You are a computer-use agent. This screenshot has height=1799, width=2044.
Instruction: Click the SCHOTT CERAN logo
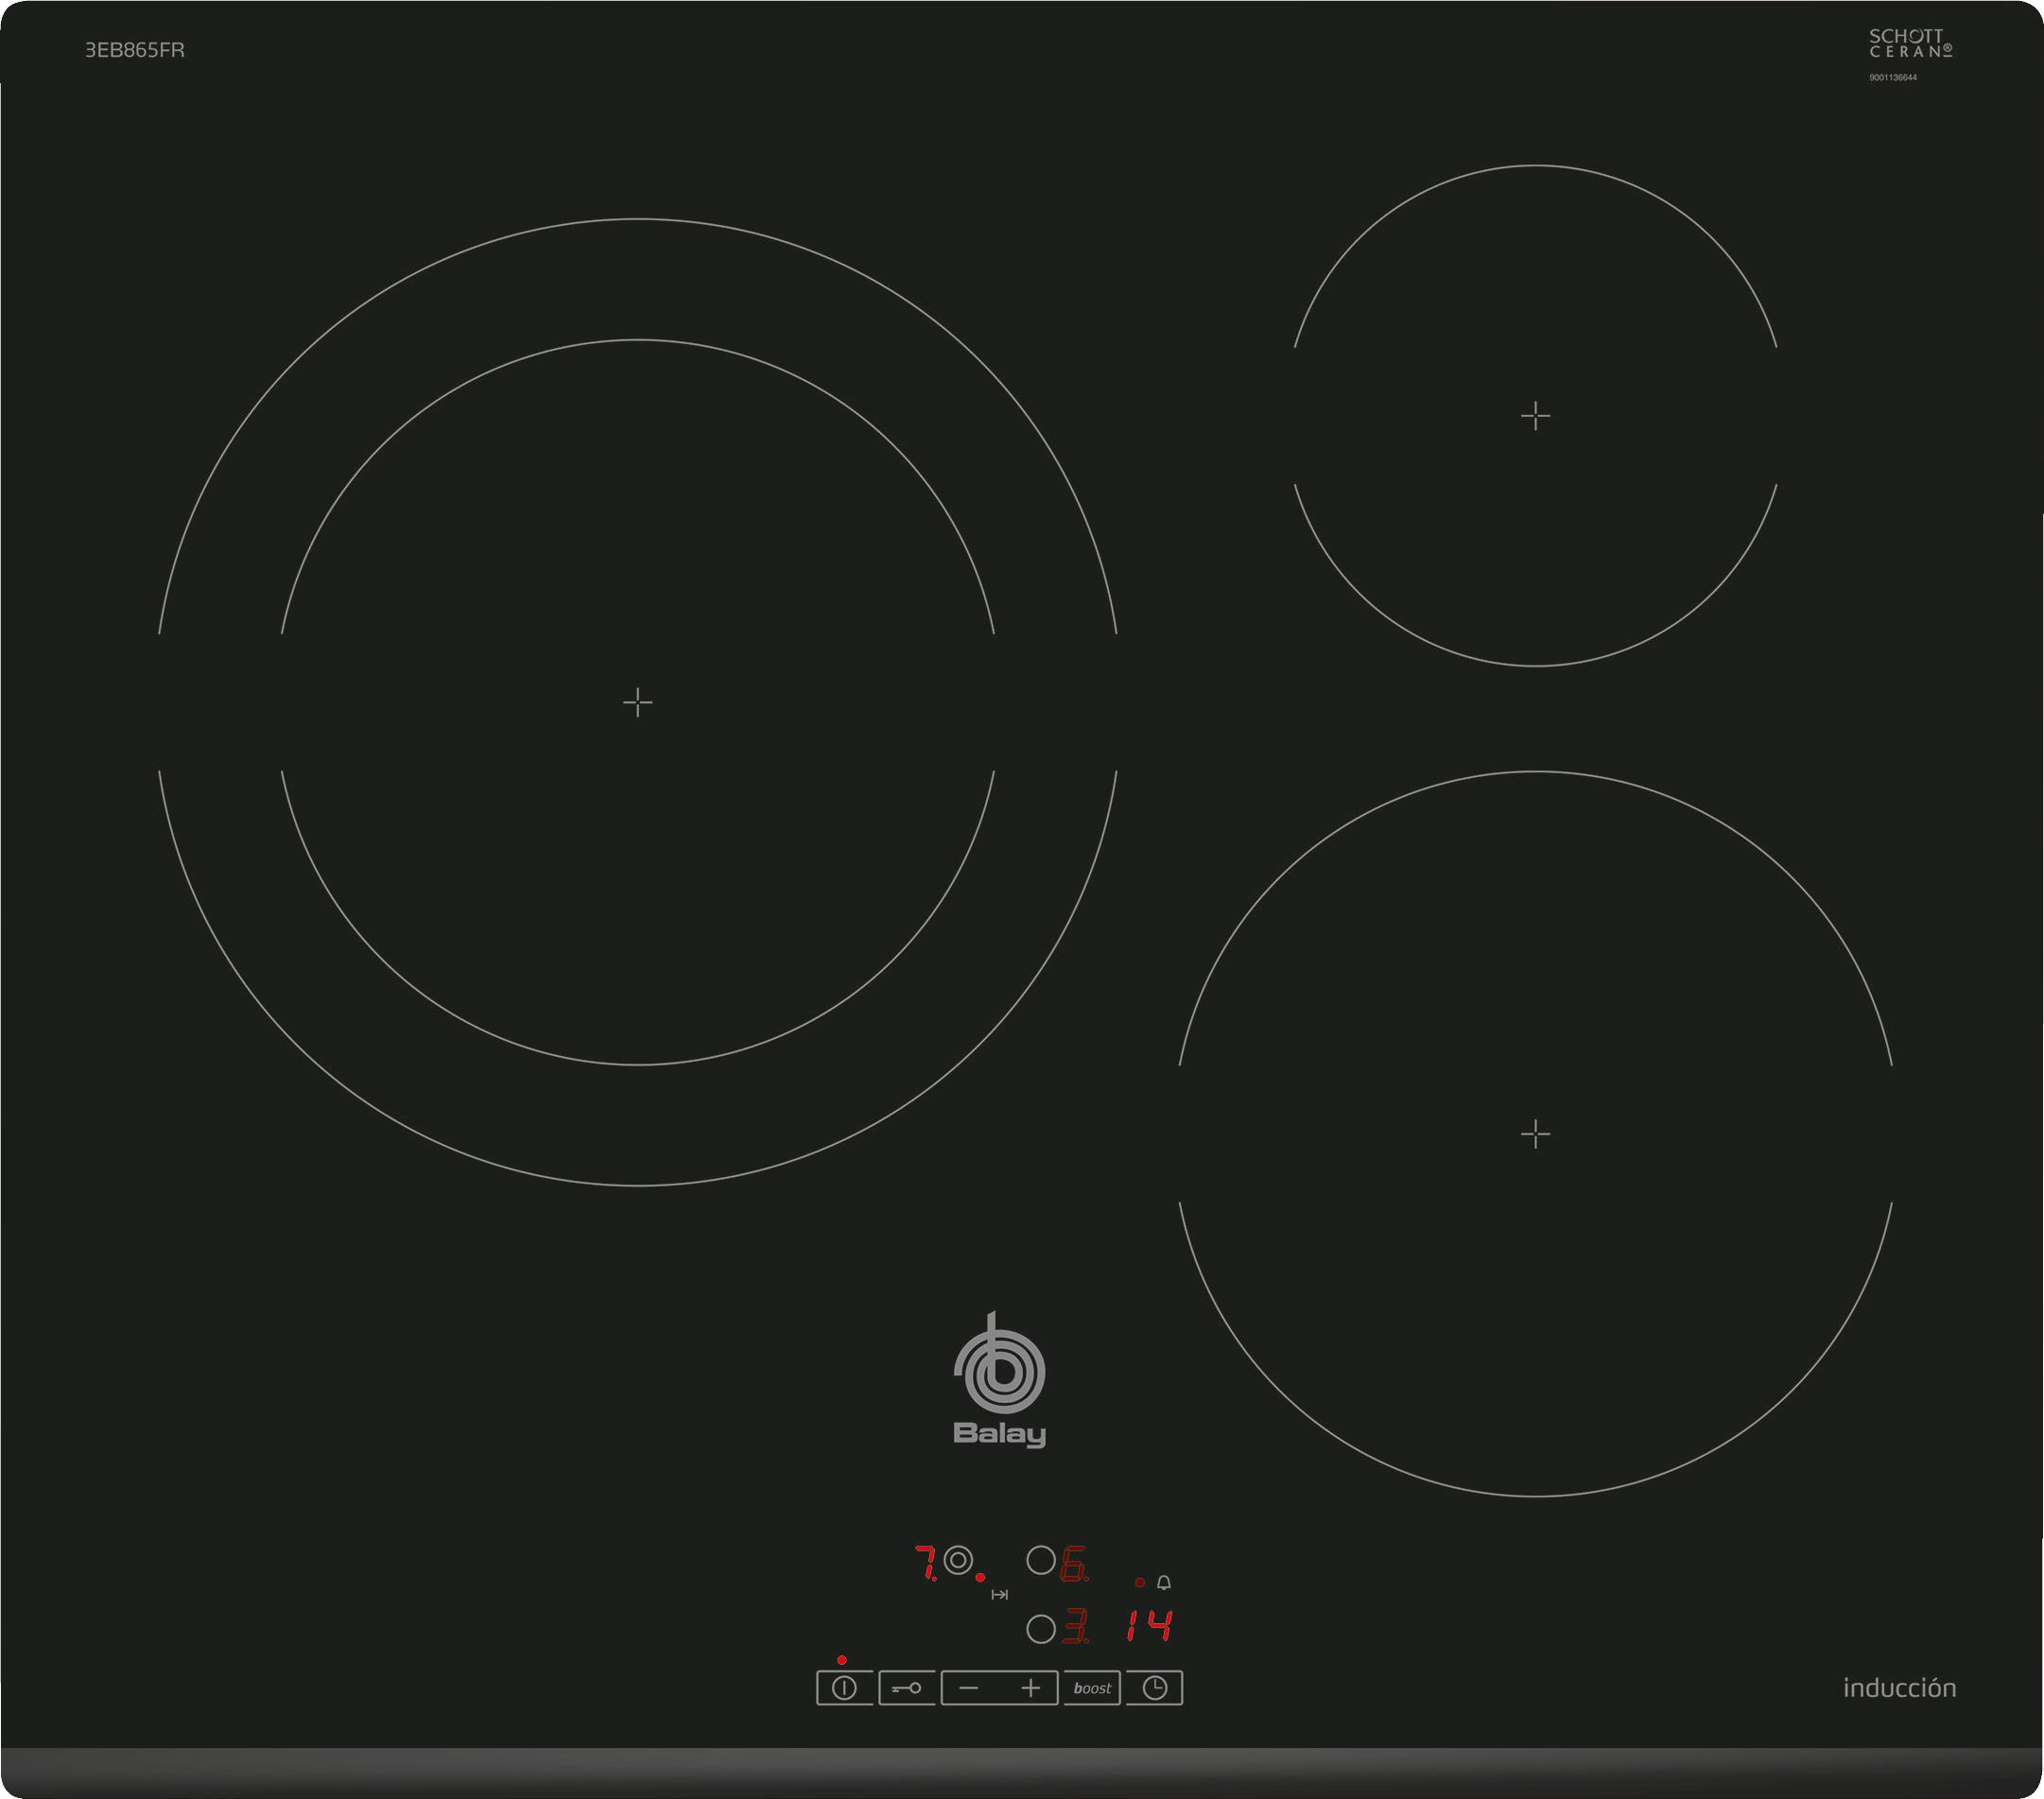[1911, 43]
